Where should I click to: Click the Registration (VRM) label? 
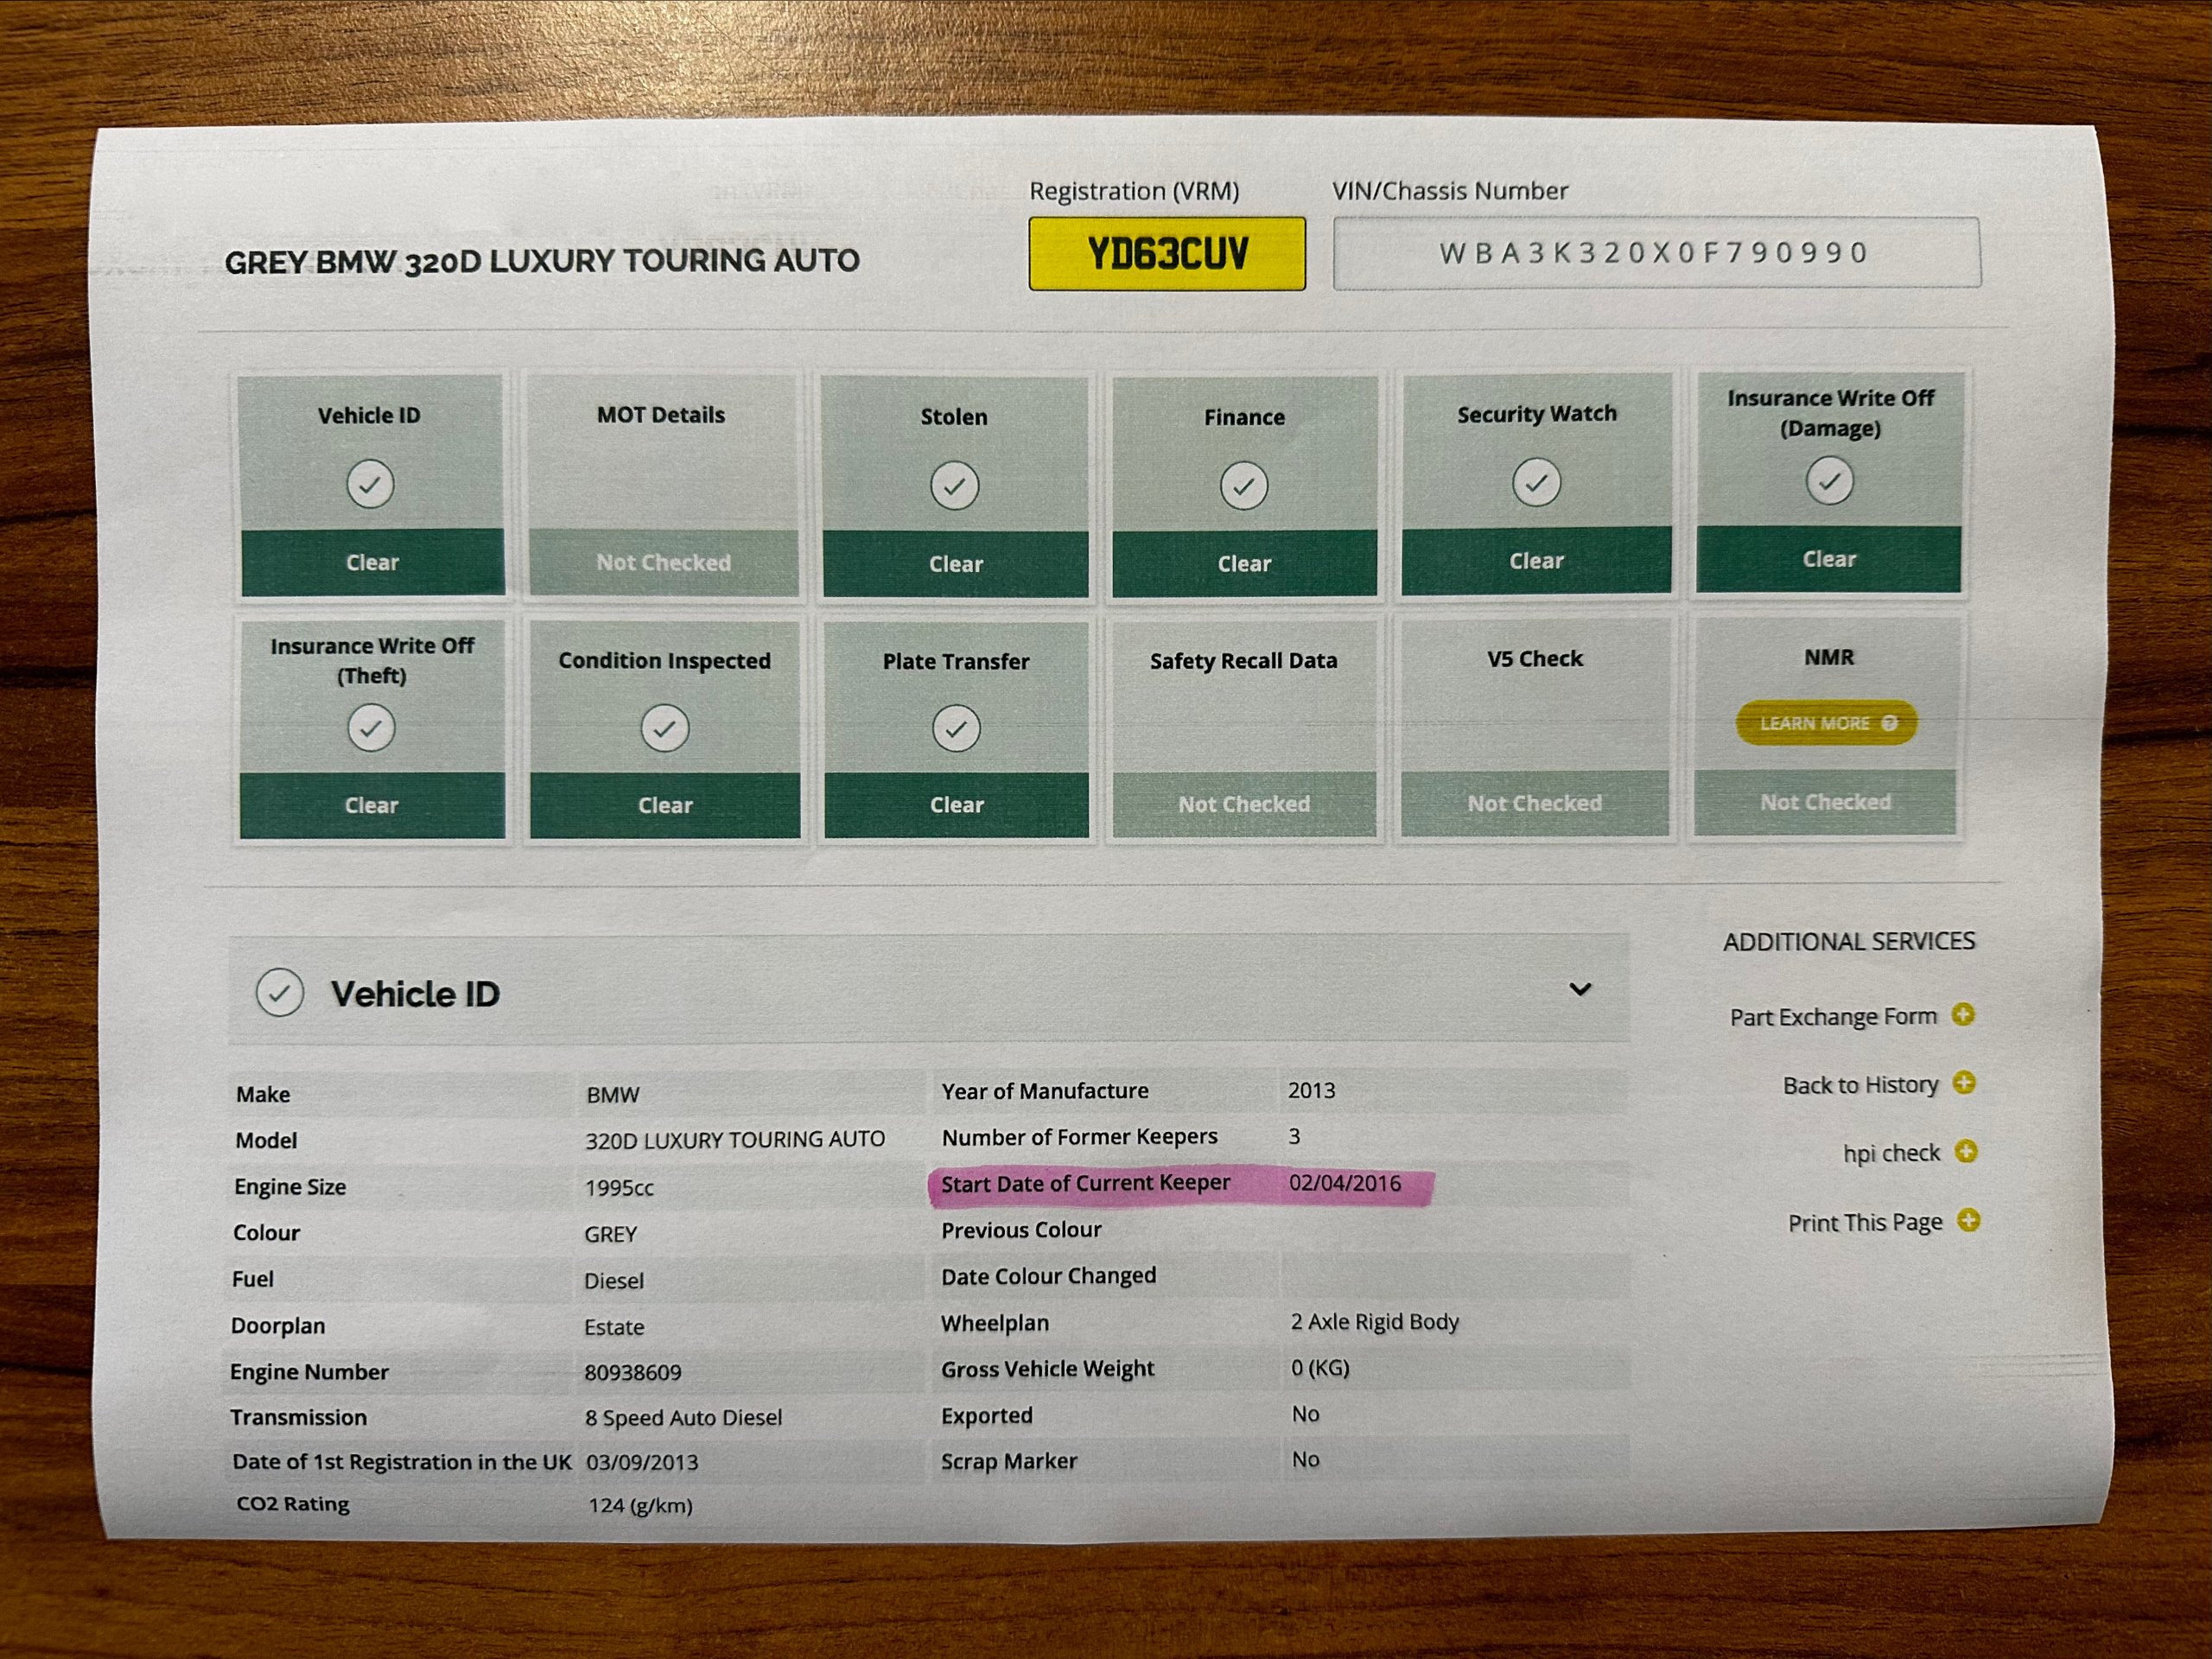coord(1134,191)
